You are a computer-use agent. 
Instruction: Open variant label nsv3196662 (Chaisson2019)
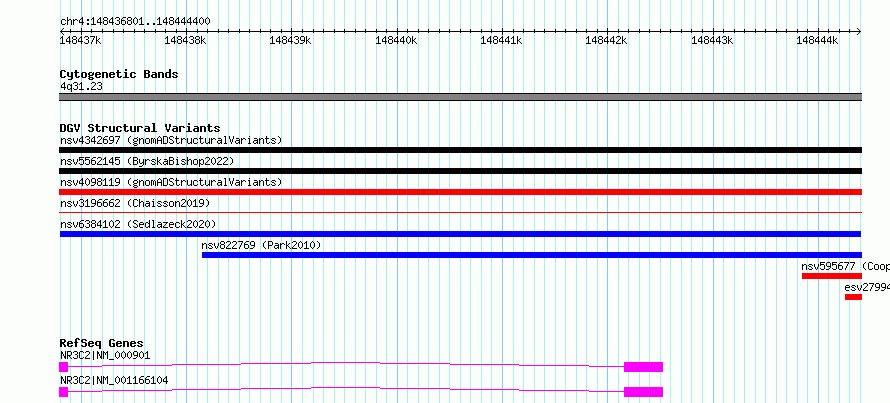(135, 203)
